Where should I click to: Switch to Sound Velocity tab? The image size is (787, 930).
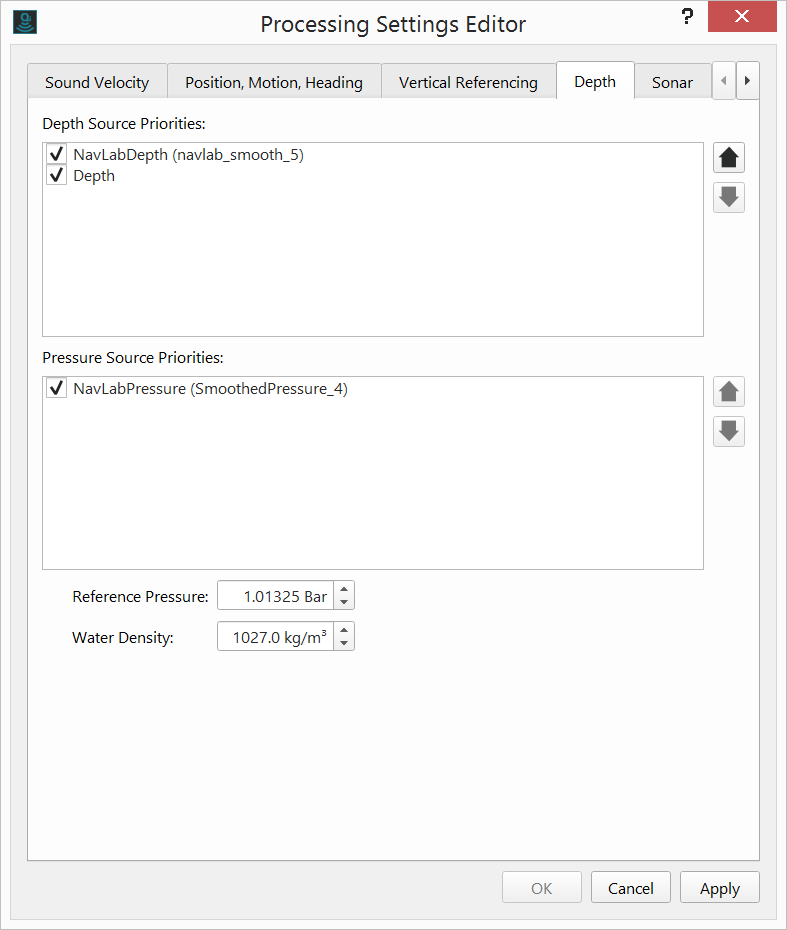(x=97, y=82)
